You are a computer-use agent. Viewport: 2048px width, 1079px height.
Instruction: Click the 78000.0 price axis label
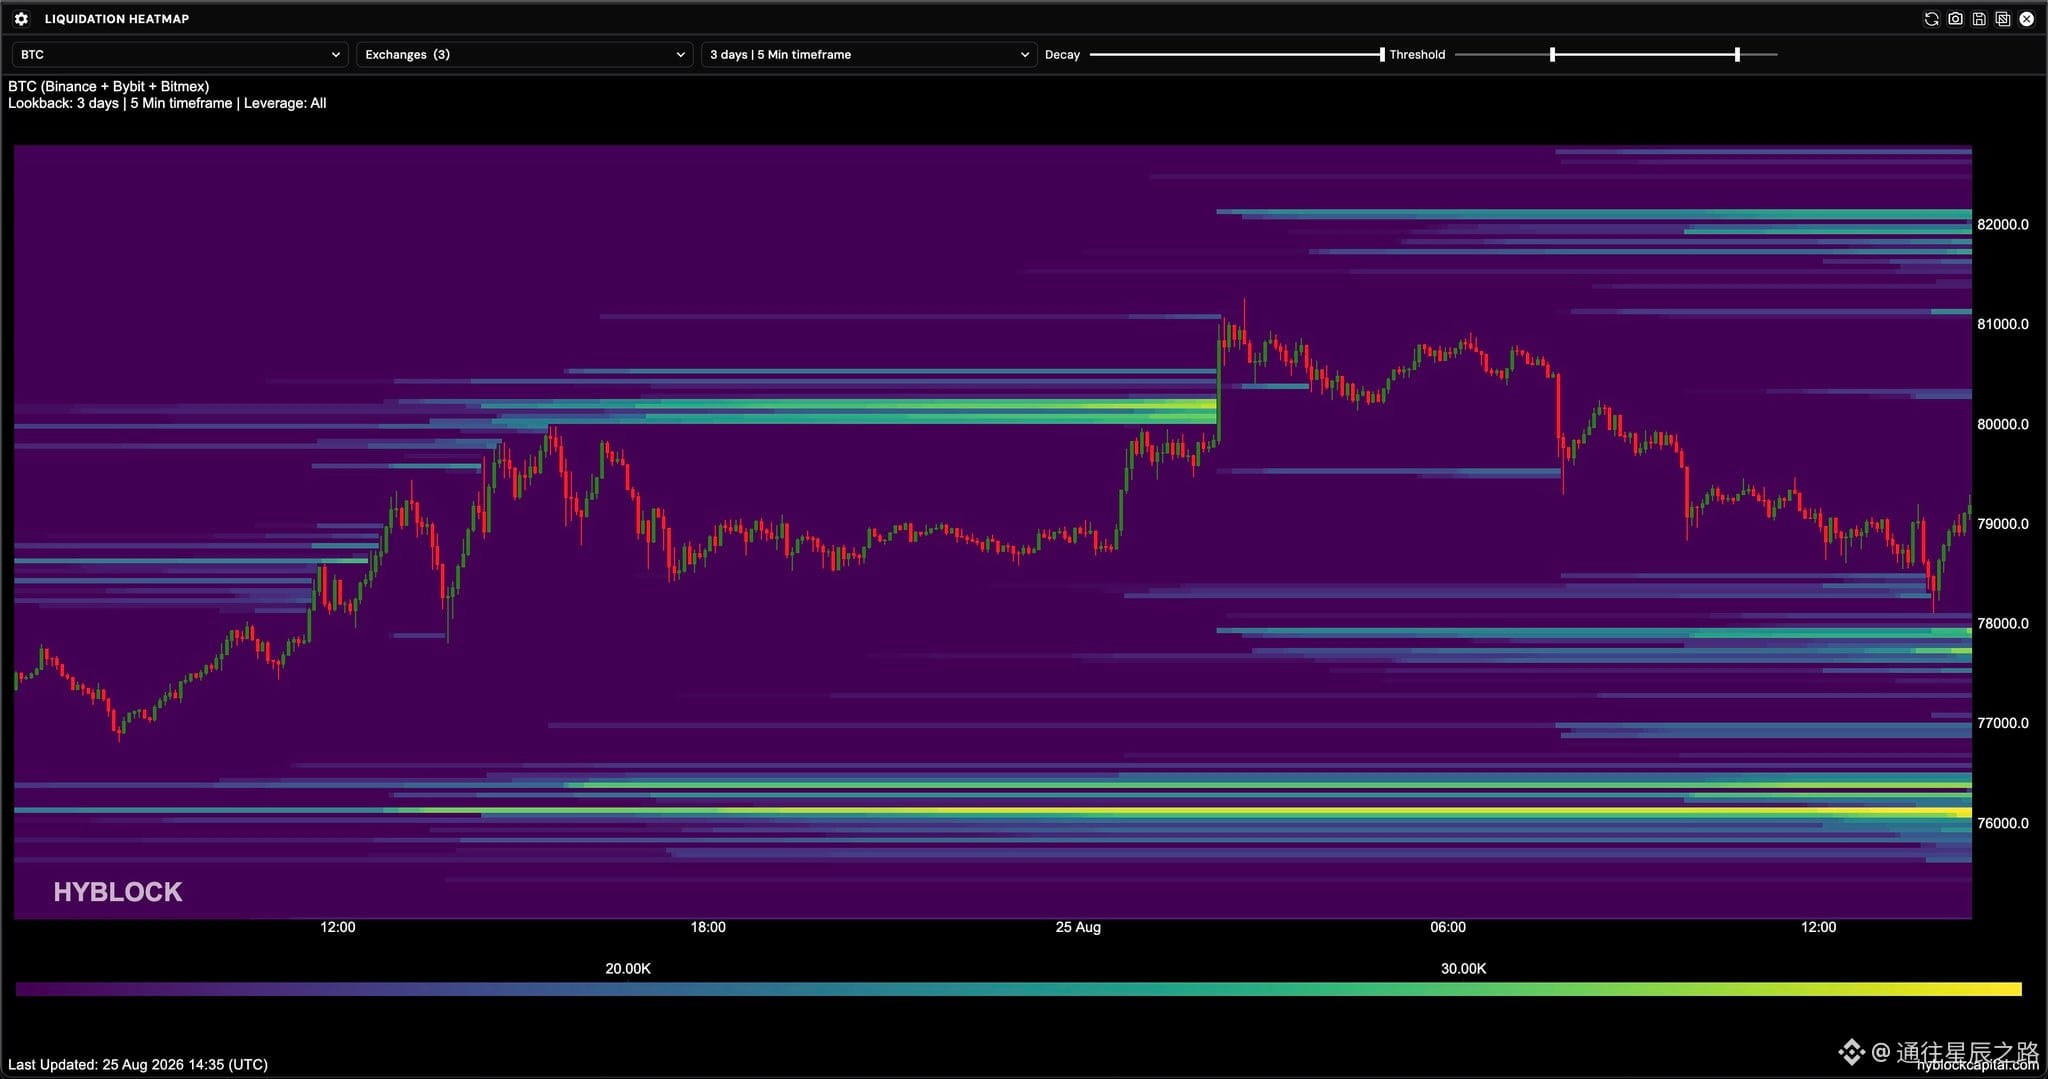(x=2002, y=624)
